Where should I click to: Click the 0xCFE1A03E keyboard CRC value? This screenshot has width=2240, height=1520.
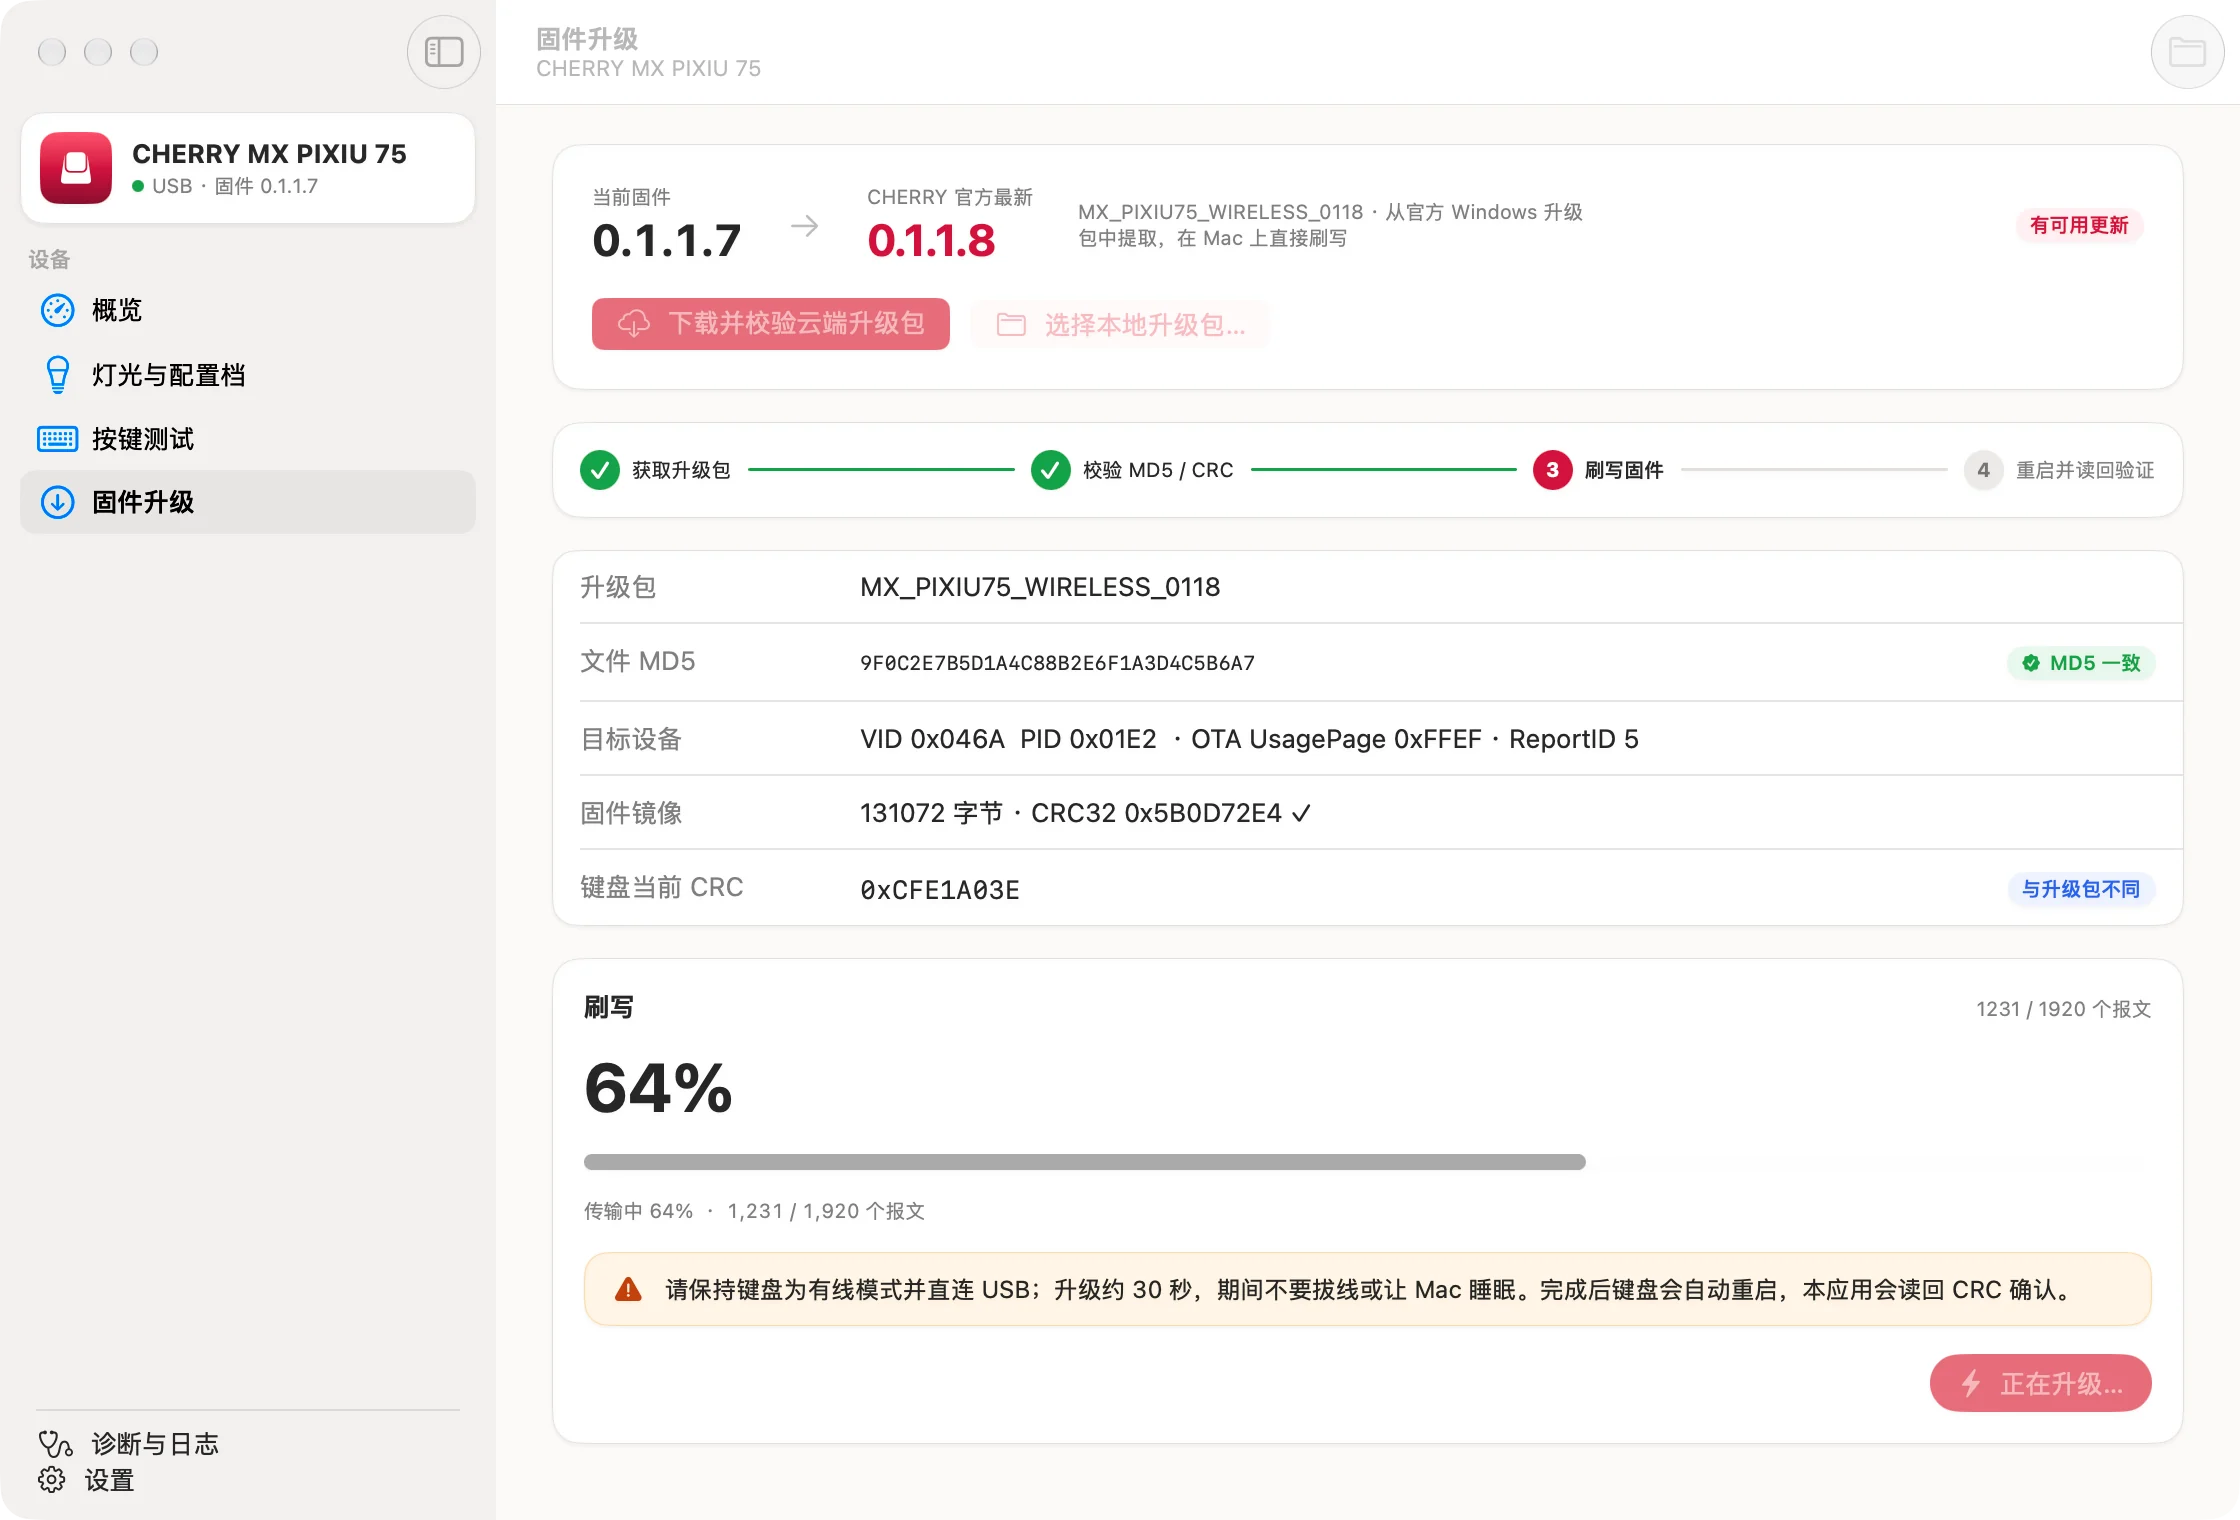pyautogui.click(x=940, y=890)
